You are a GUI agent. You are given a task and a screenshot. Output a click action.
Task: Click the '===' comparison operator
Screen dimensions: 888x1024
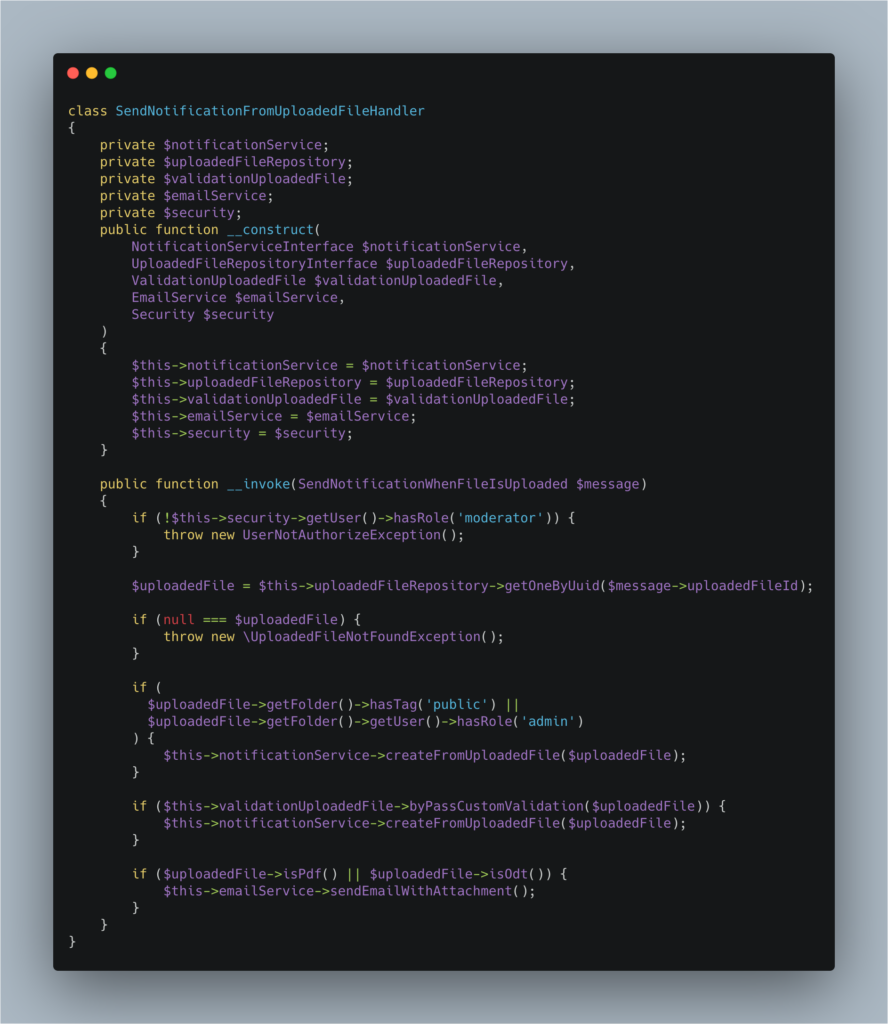click(214, 620)
